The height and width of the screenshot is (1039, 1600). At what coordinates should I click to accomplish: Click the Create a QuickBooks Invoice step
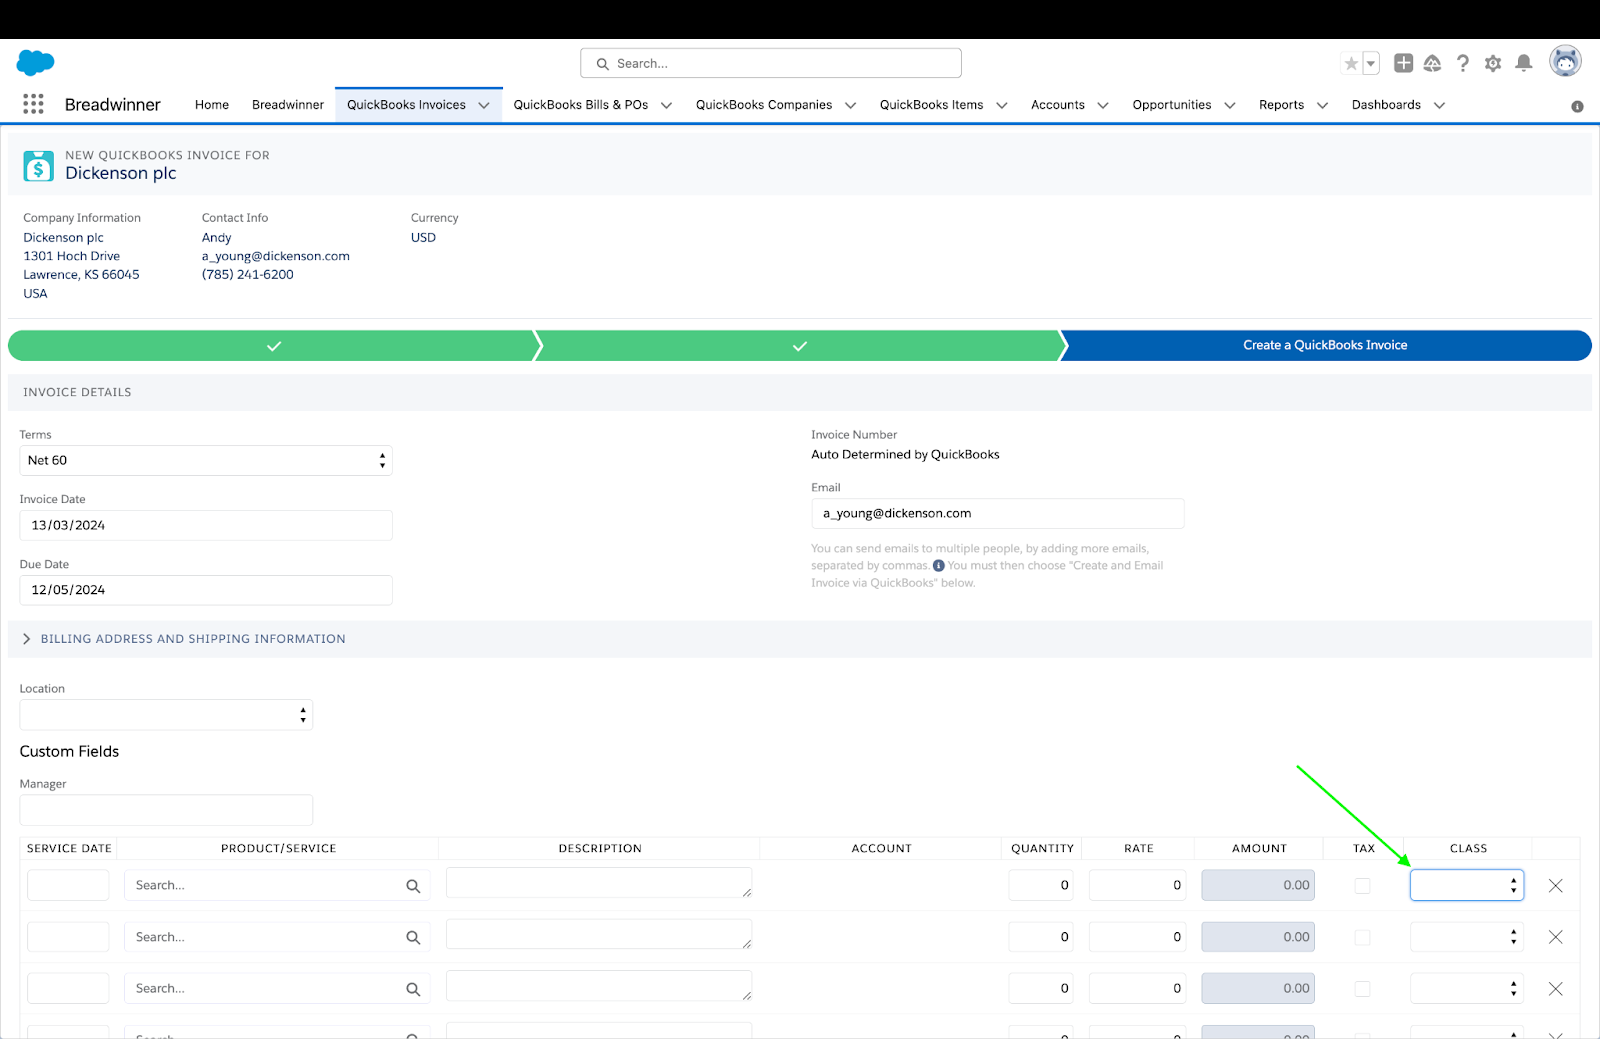click(1325, 345)
